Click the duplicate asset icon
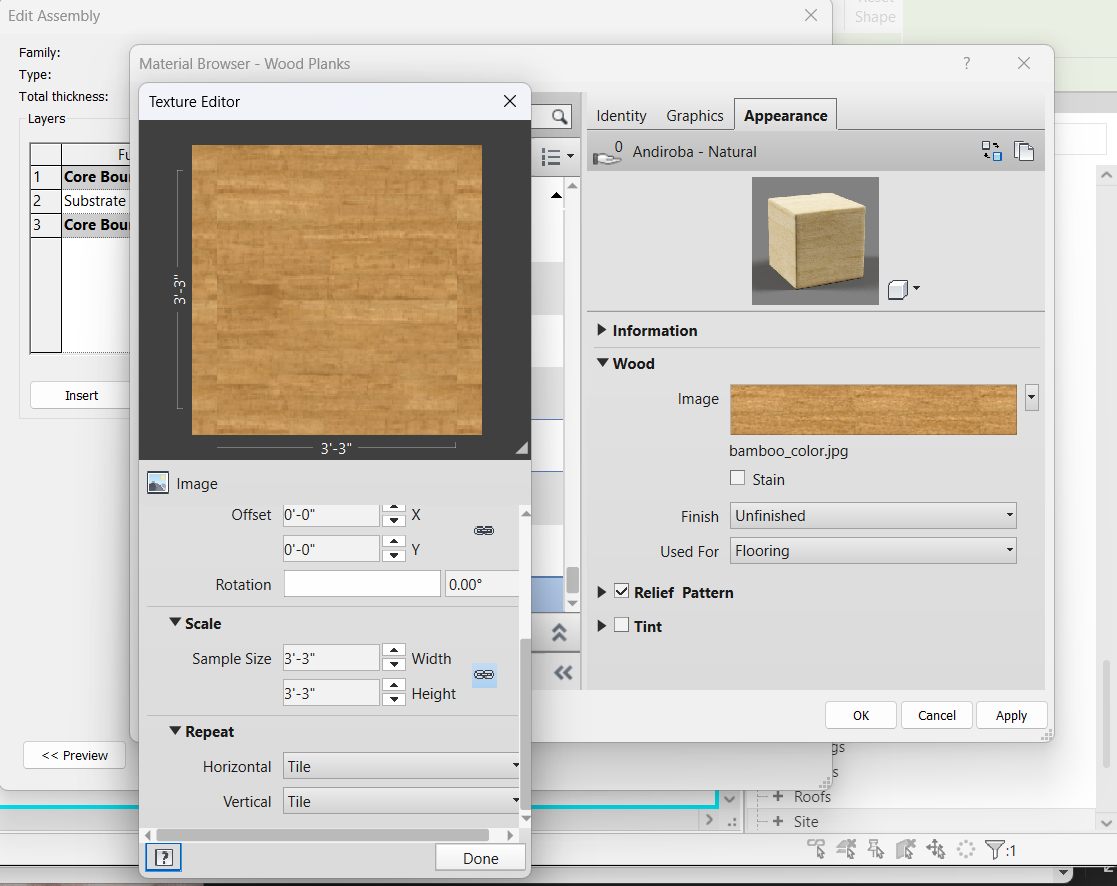 tap(1024, 150)
